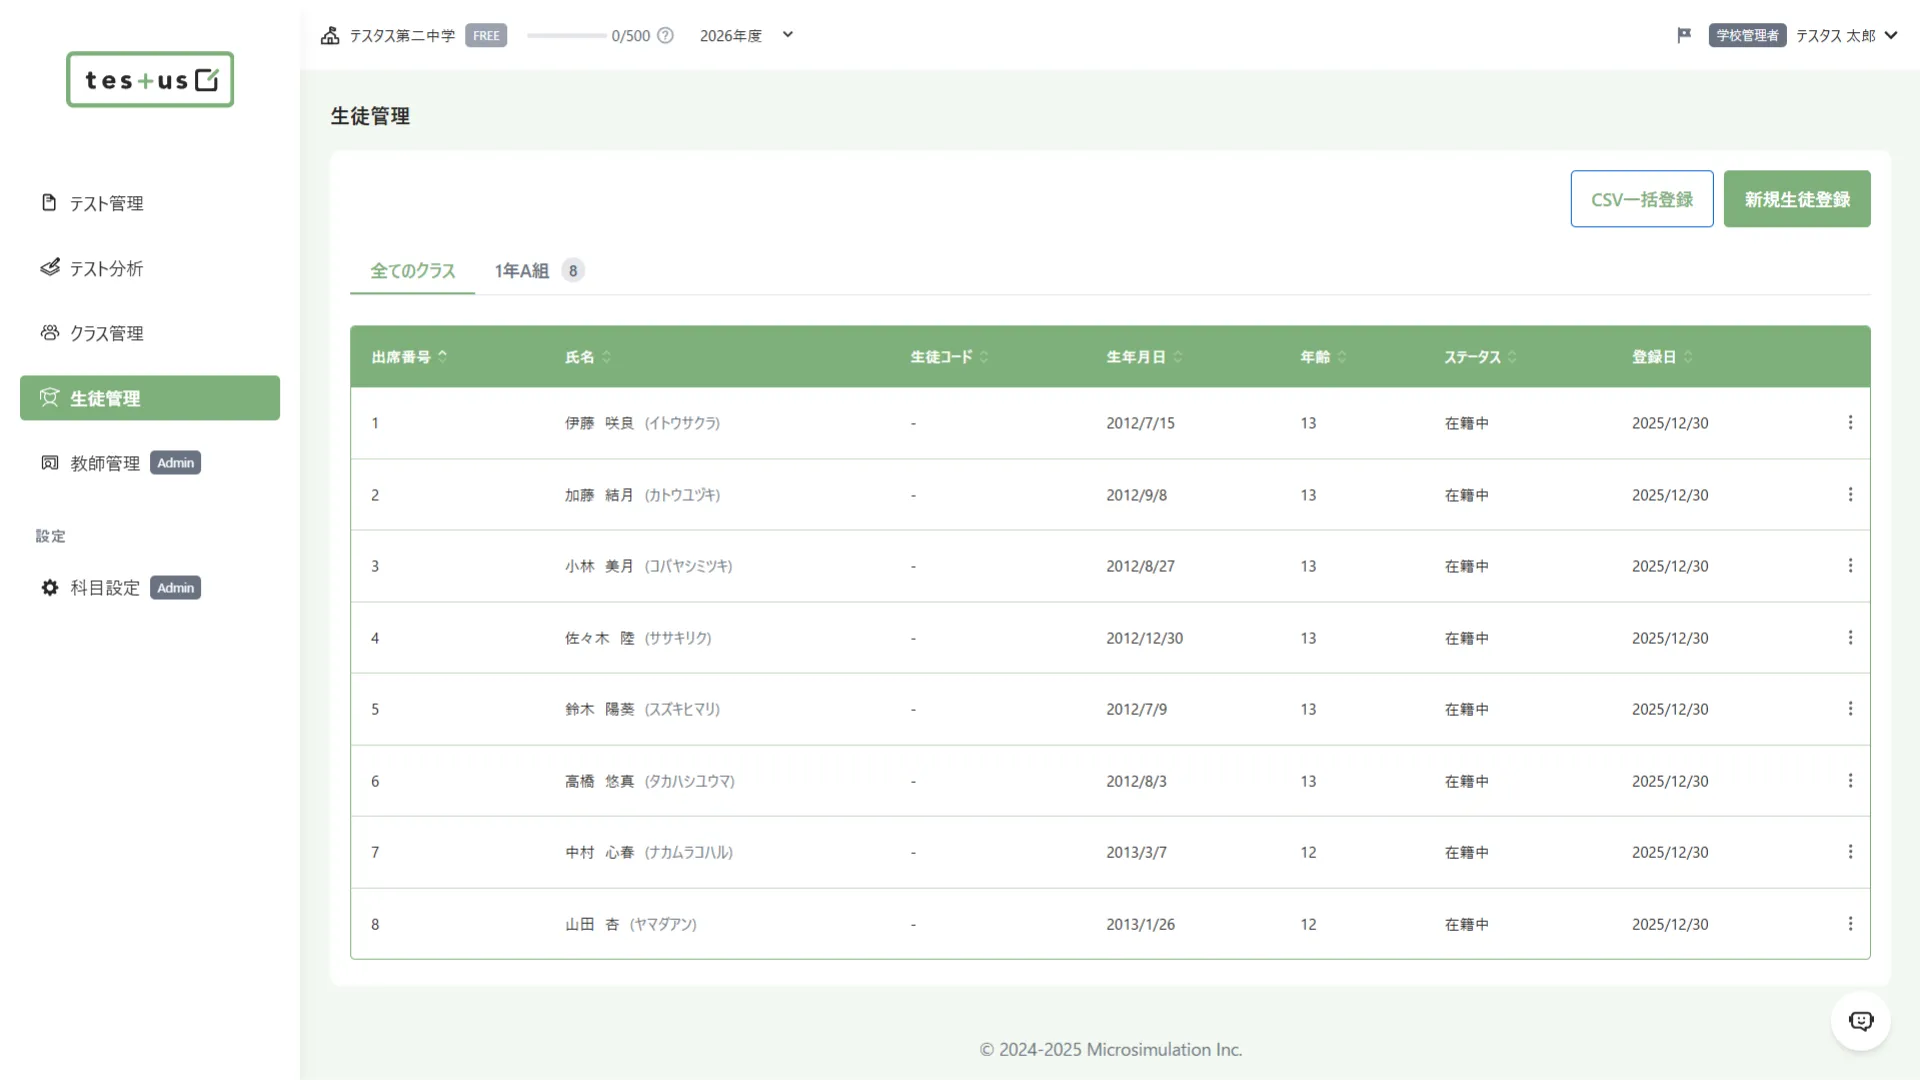Switch to 1年A組 tab

(539, 271)
